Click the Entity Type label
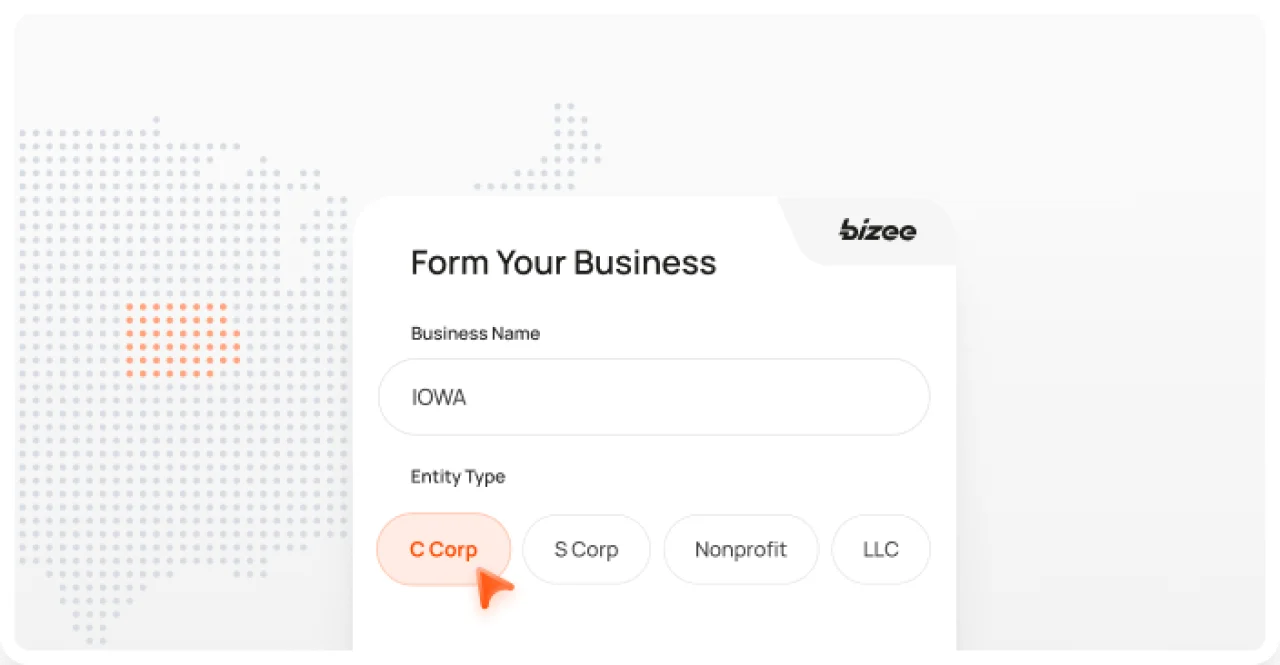Viewport: 1280px width, 665px height. tap(457, 477)
